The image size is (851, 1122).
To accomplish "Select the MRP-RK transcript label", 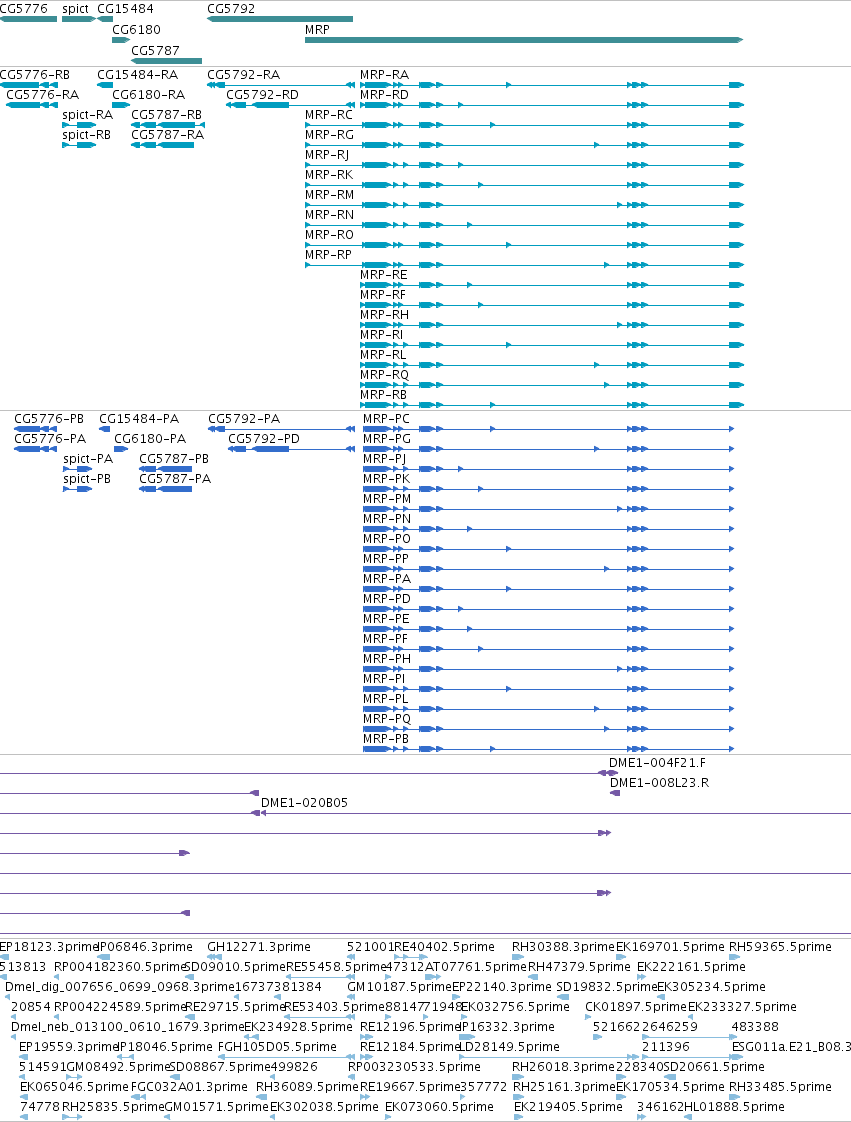I will pos(329,175).
